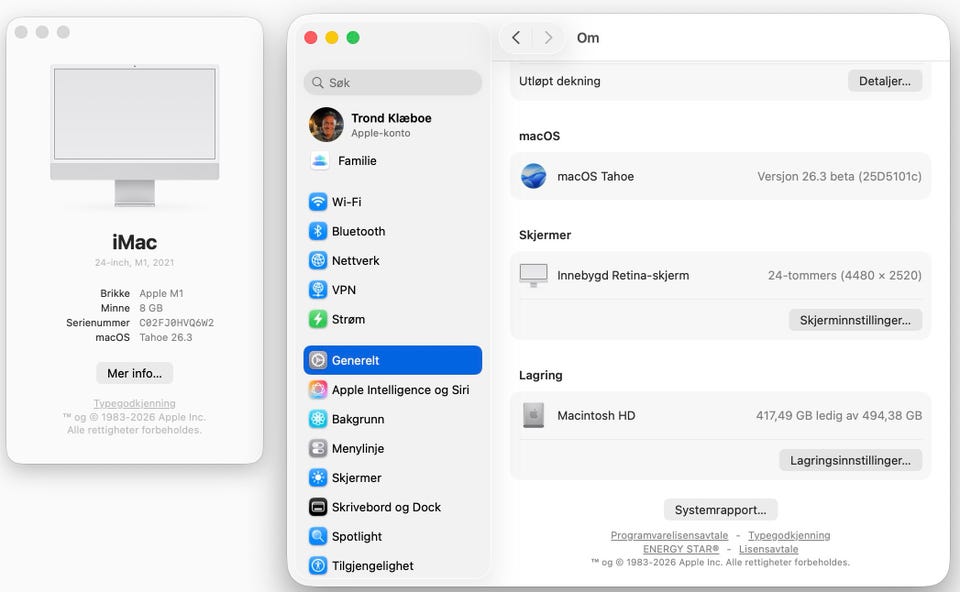Click the Systemrapport... button
960x592 pixels.
click(x=720, y=510)
